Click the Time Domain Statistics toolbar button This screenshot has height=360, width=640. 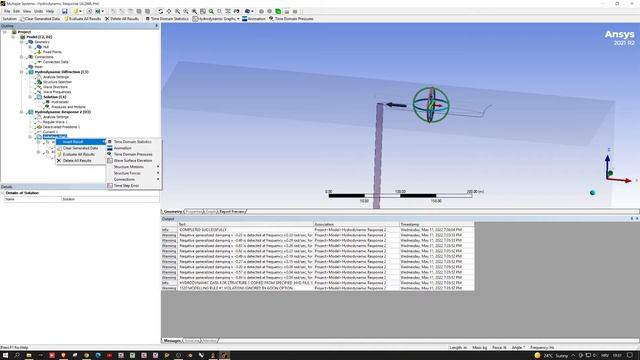[167, 19]
